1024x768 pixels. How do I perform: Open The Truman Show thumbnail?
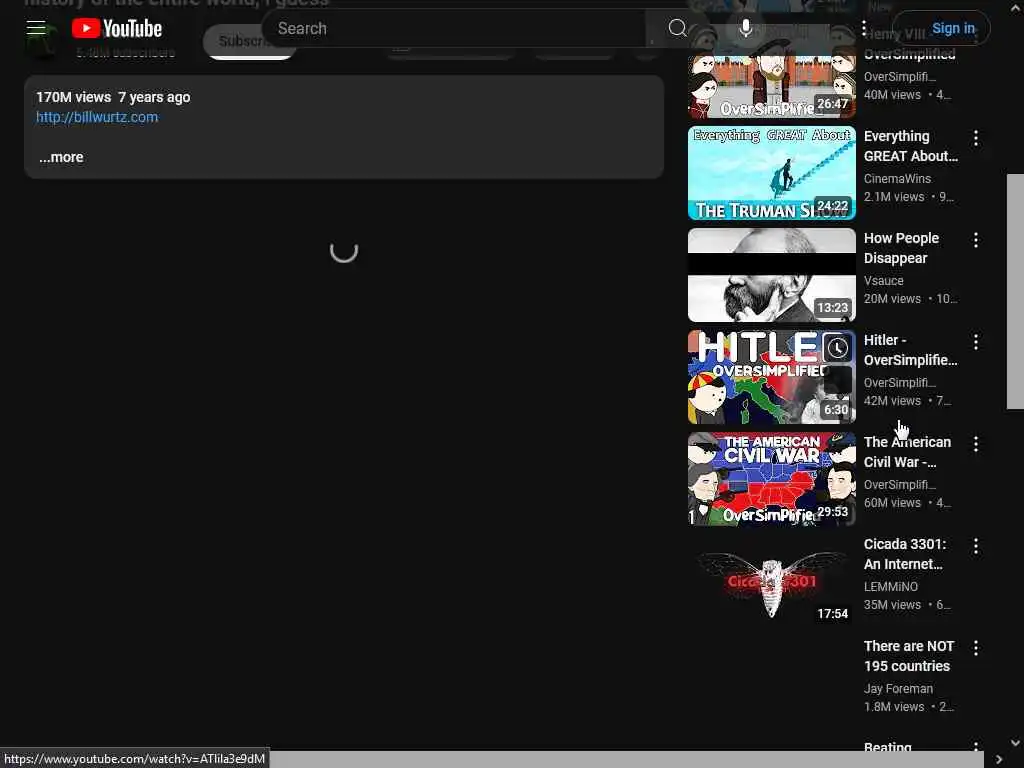pyautogui.click(x=771, y=173)
